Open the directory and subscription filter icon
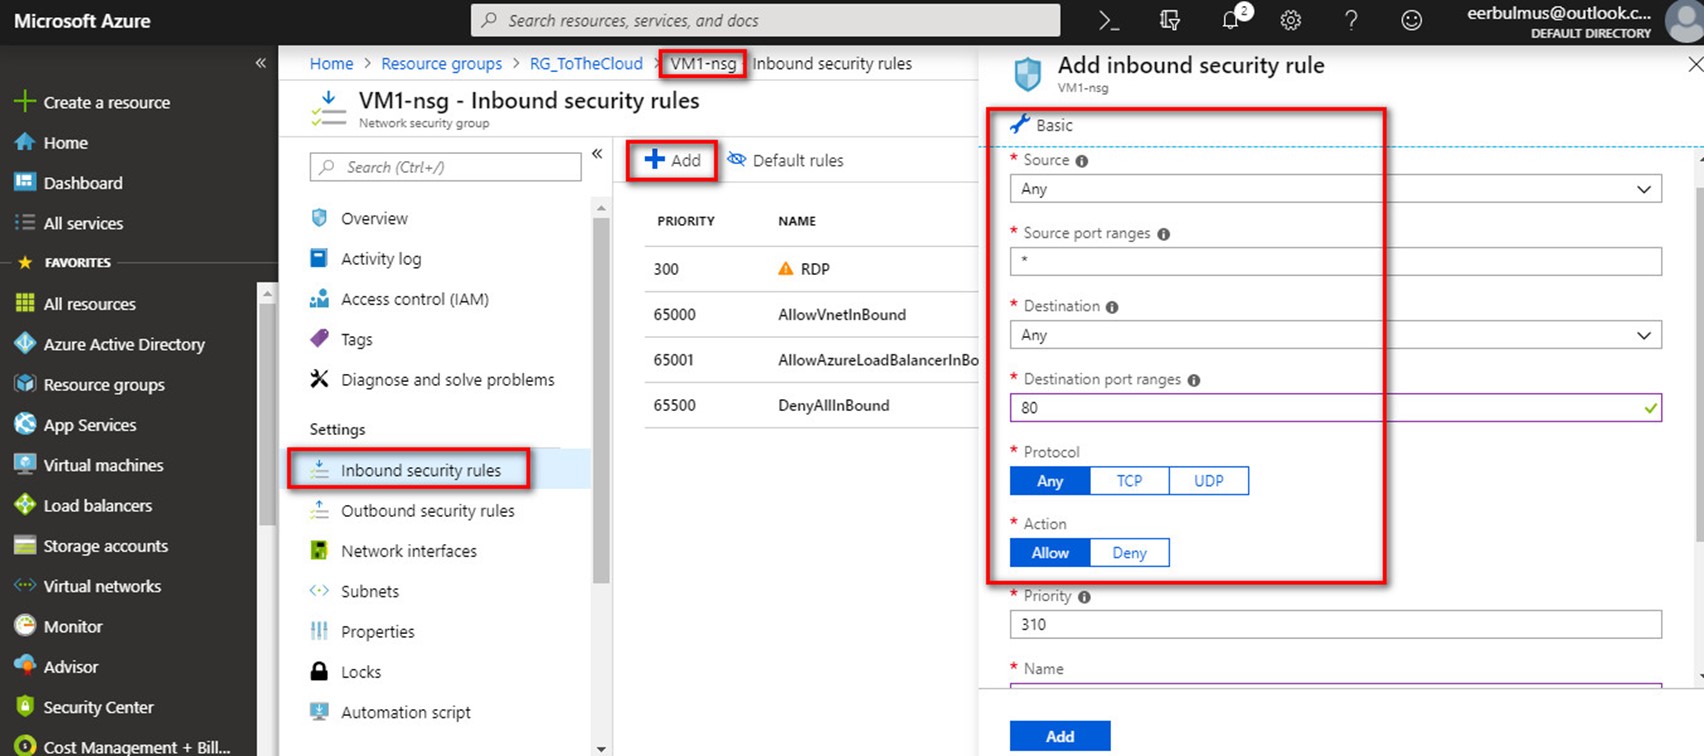 pos(1169,20)
